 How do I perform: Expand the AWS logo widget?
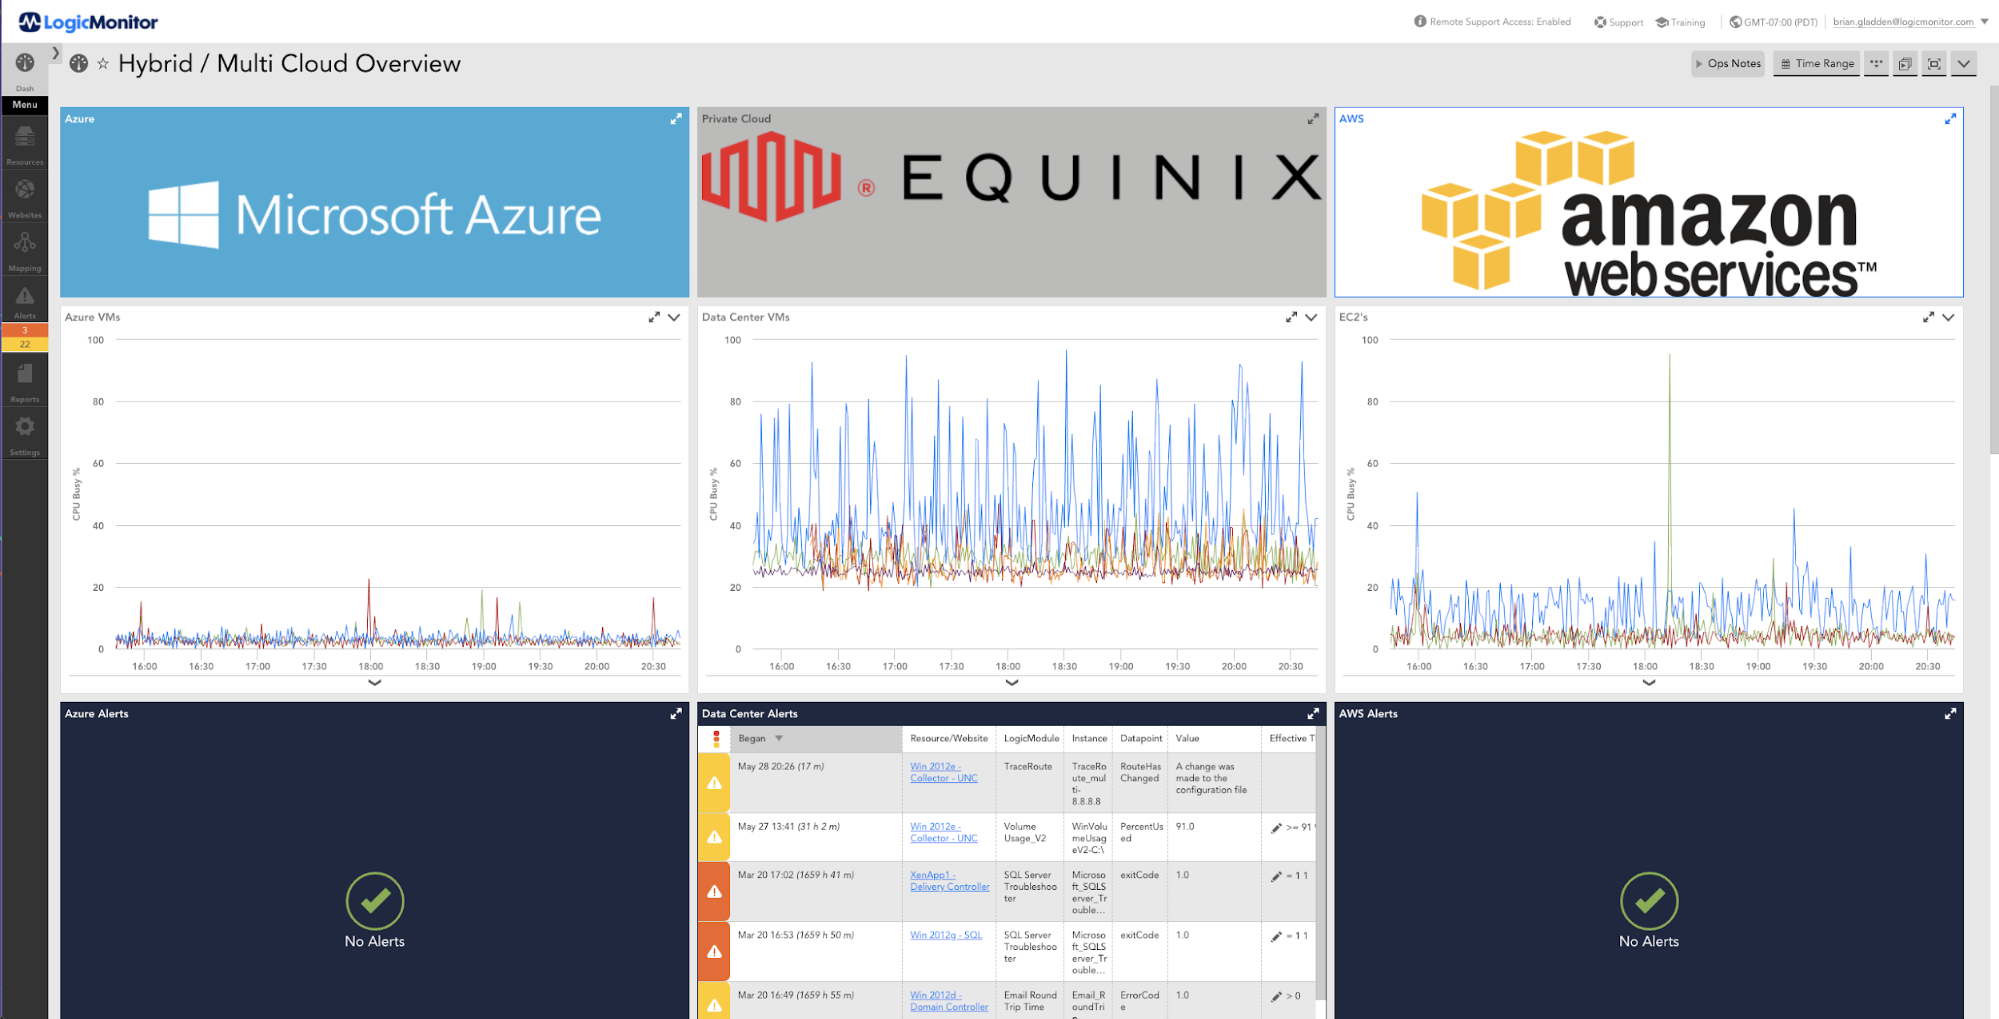(1950, 119)
